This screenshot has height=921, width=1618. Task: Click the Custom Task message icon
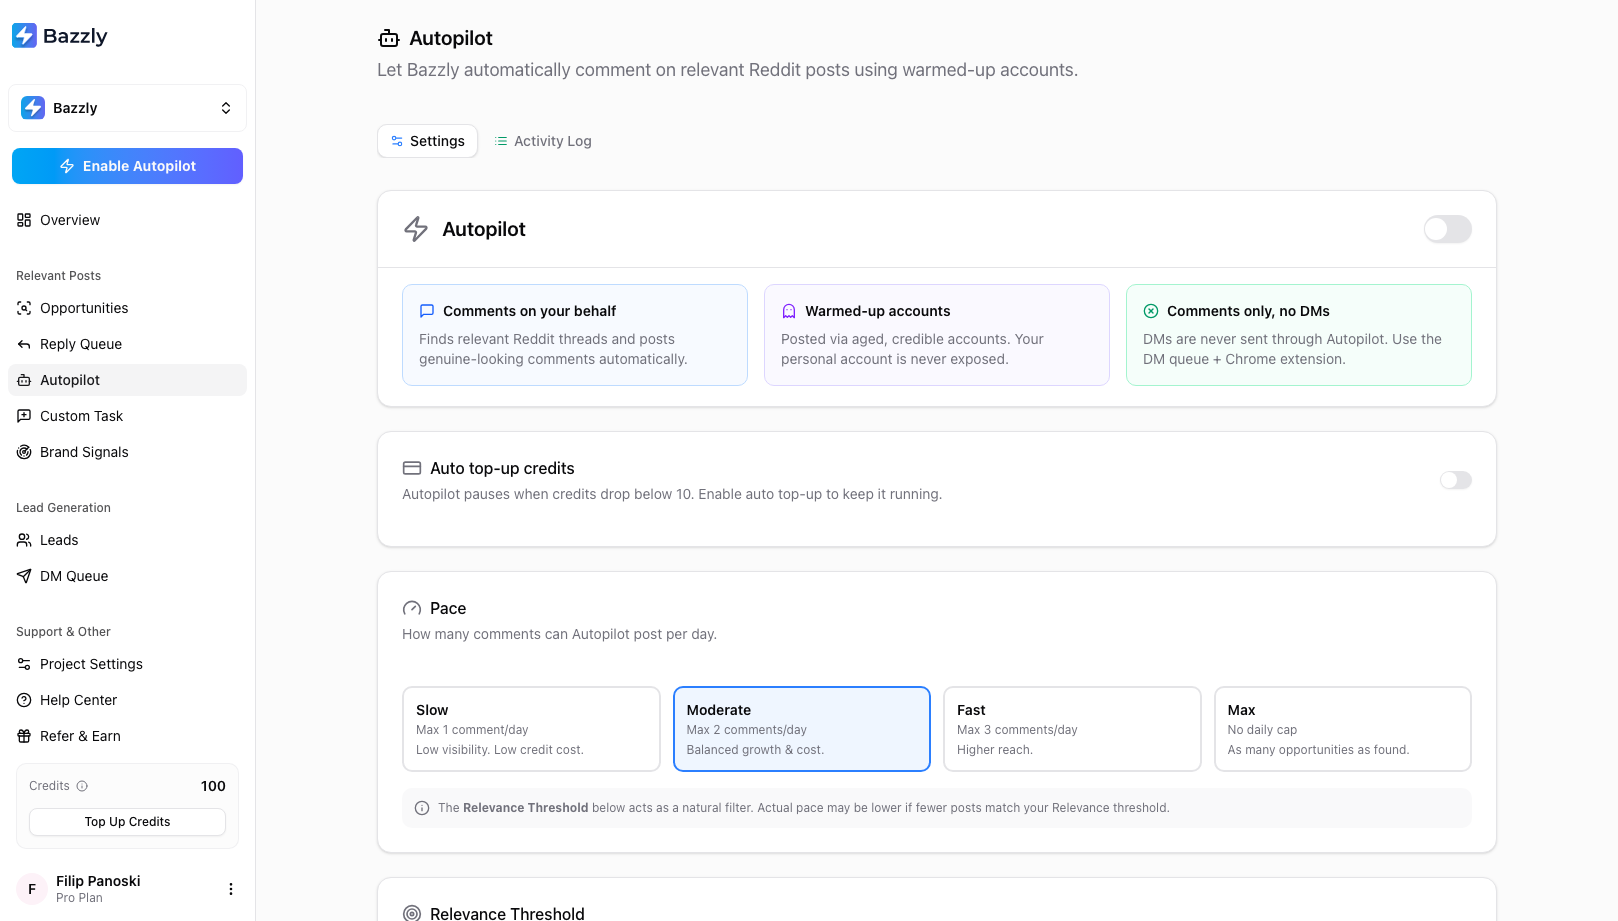[x=24, y=416]
